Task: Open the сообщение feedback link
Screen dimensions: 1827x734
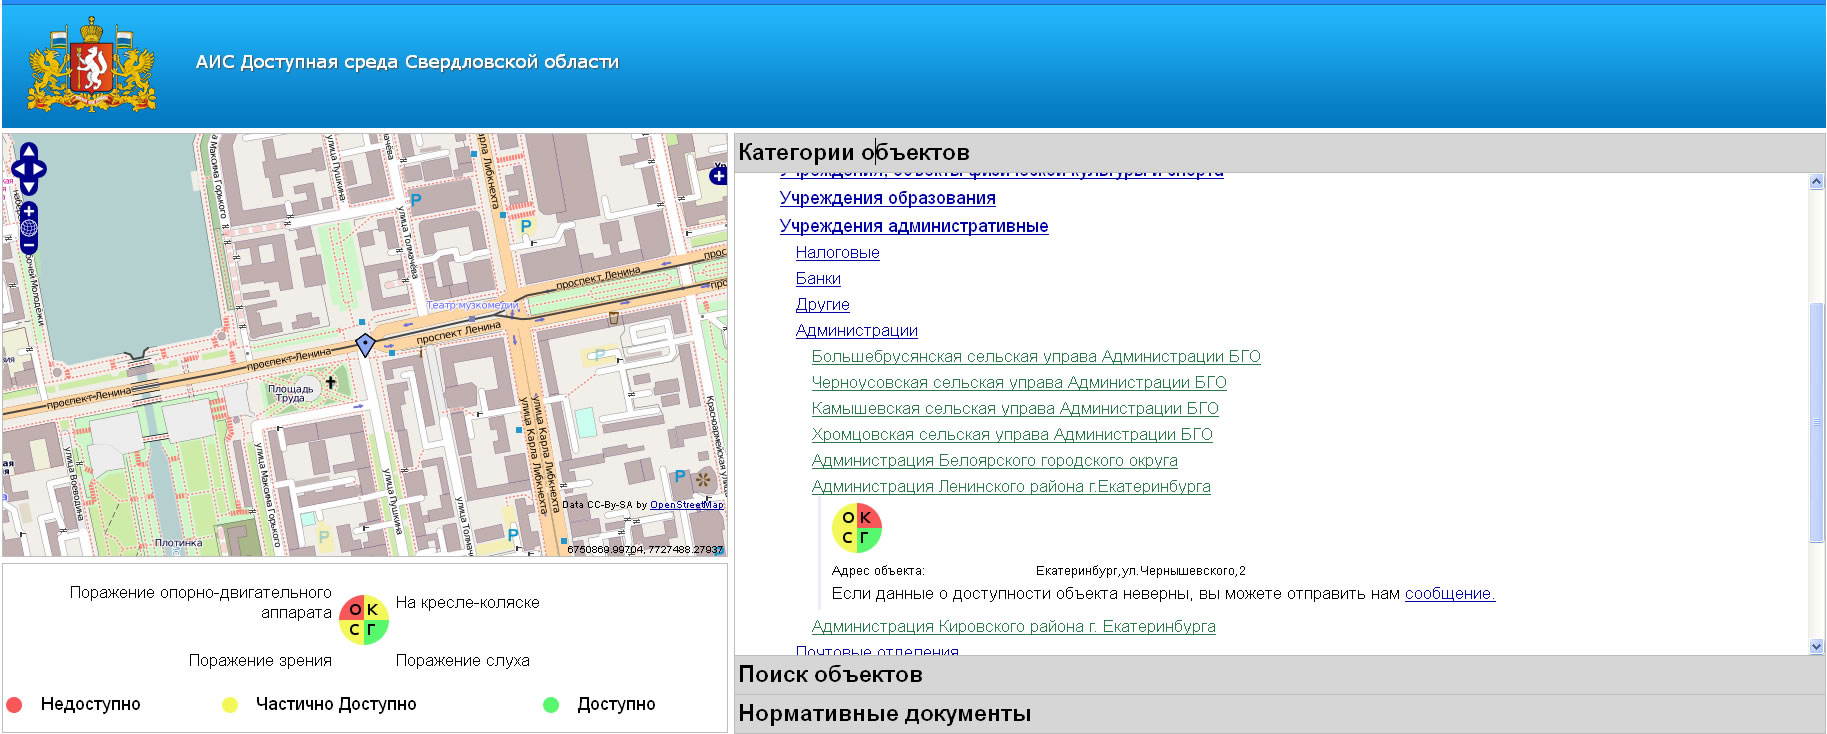Action: coord(1450,594)
